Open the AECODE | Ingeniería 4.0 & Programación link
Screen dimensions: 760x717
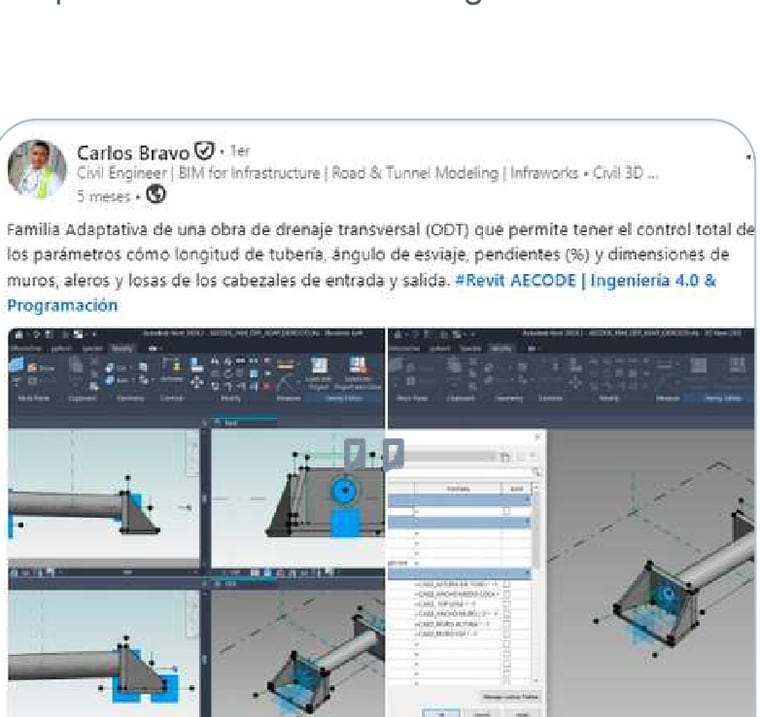click(x=361, y=293)
